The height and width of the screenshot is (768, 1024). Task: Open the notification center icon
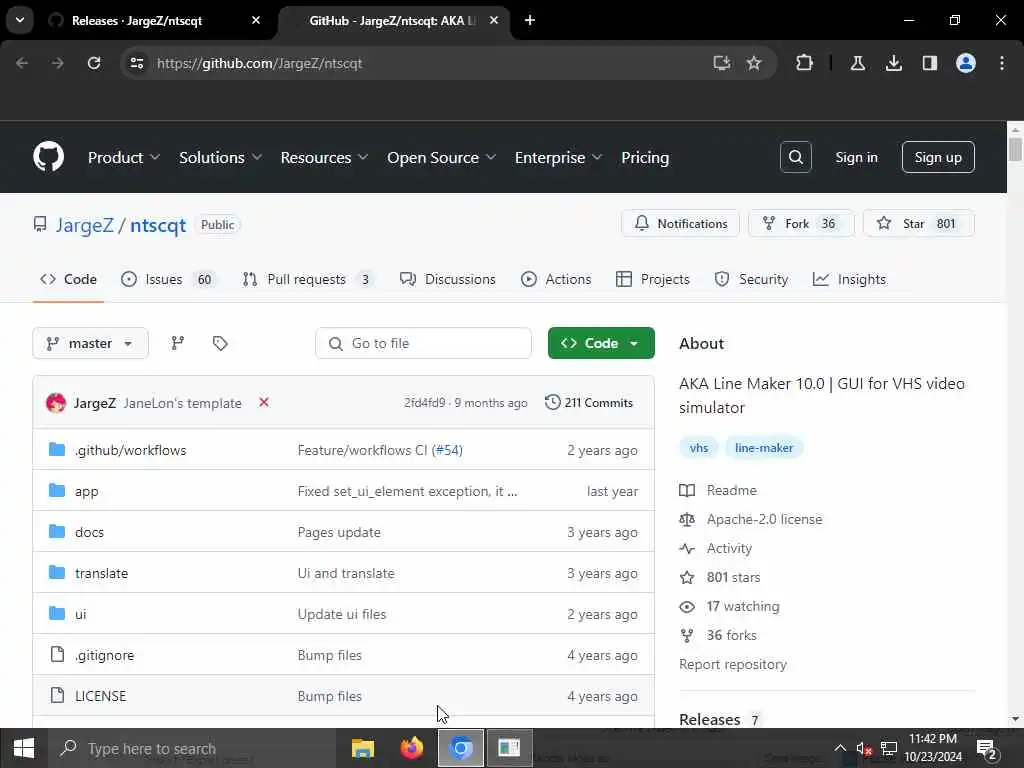tap(987, 749)
